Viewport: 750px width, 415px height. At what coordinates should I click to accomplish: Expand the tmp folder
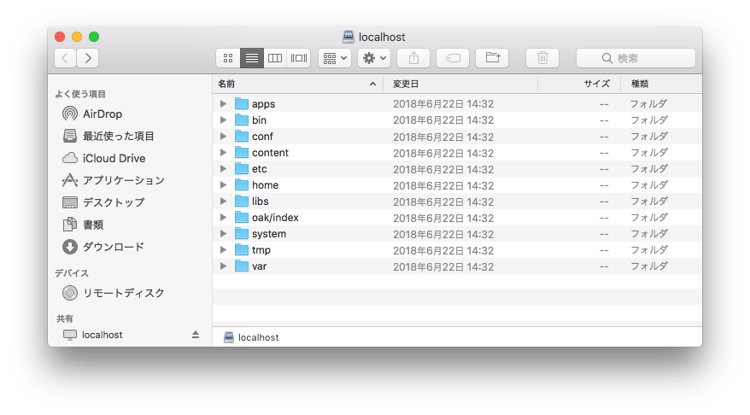pyautogui.click(x=223, y=250)
